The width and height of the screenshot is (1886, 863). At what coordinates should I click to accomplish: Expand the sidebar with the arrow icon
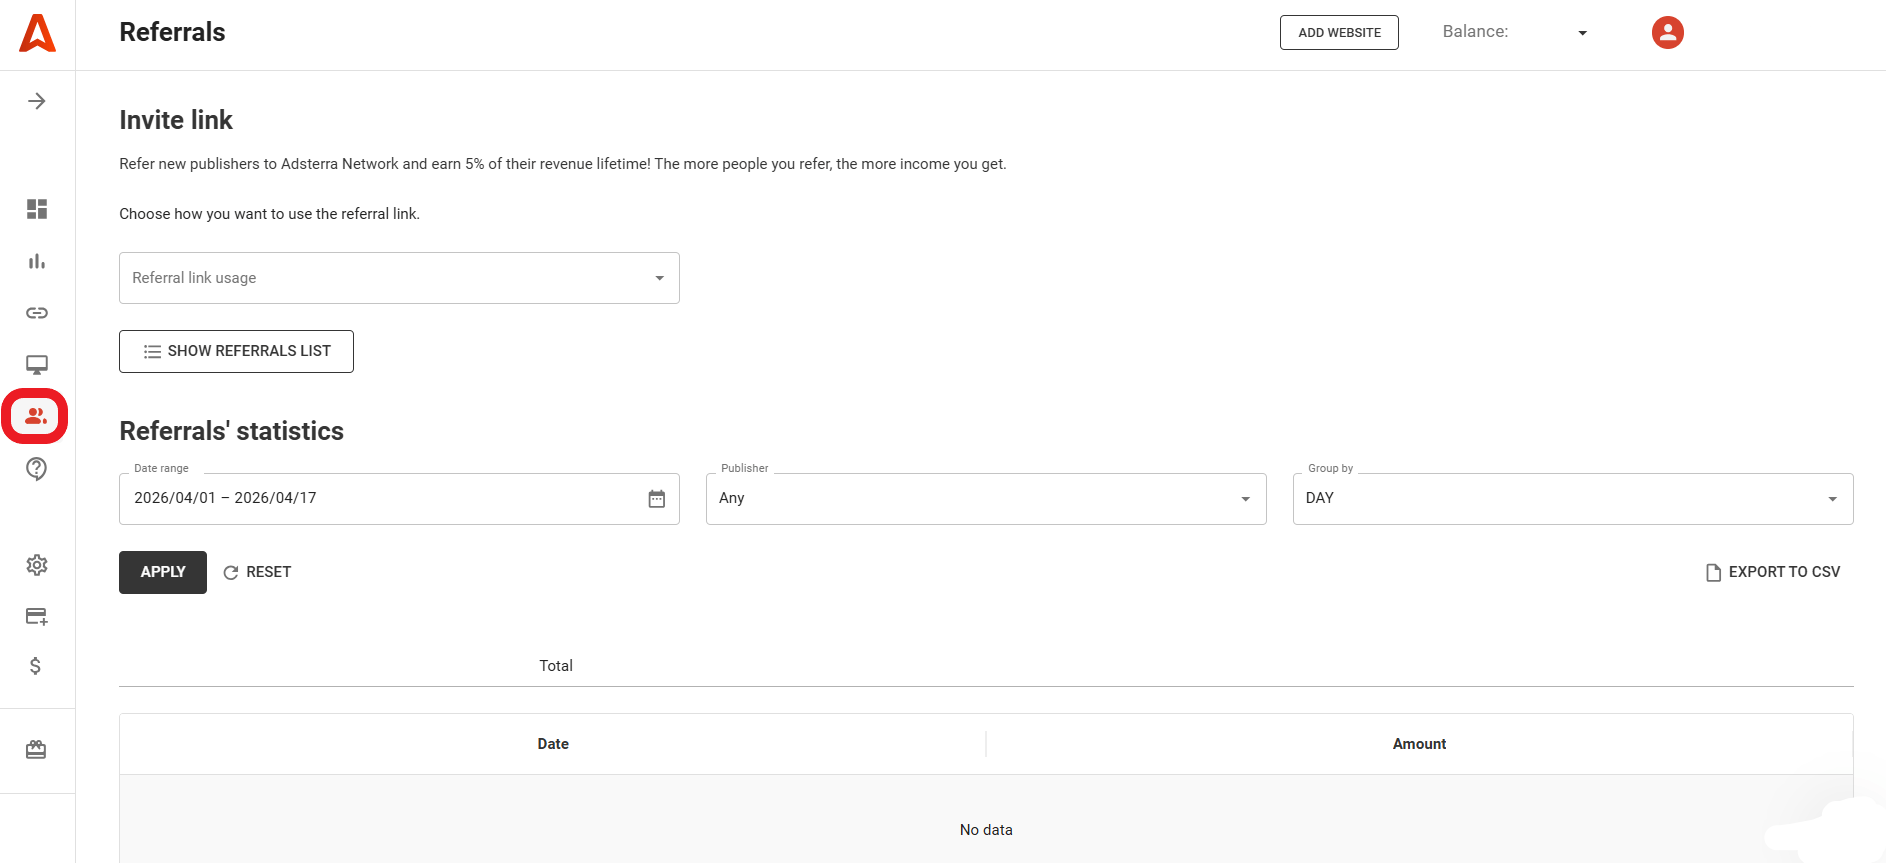pos(37,101)
